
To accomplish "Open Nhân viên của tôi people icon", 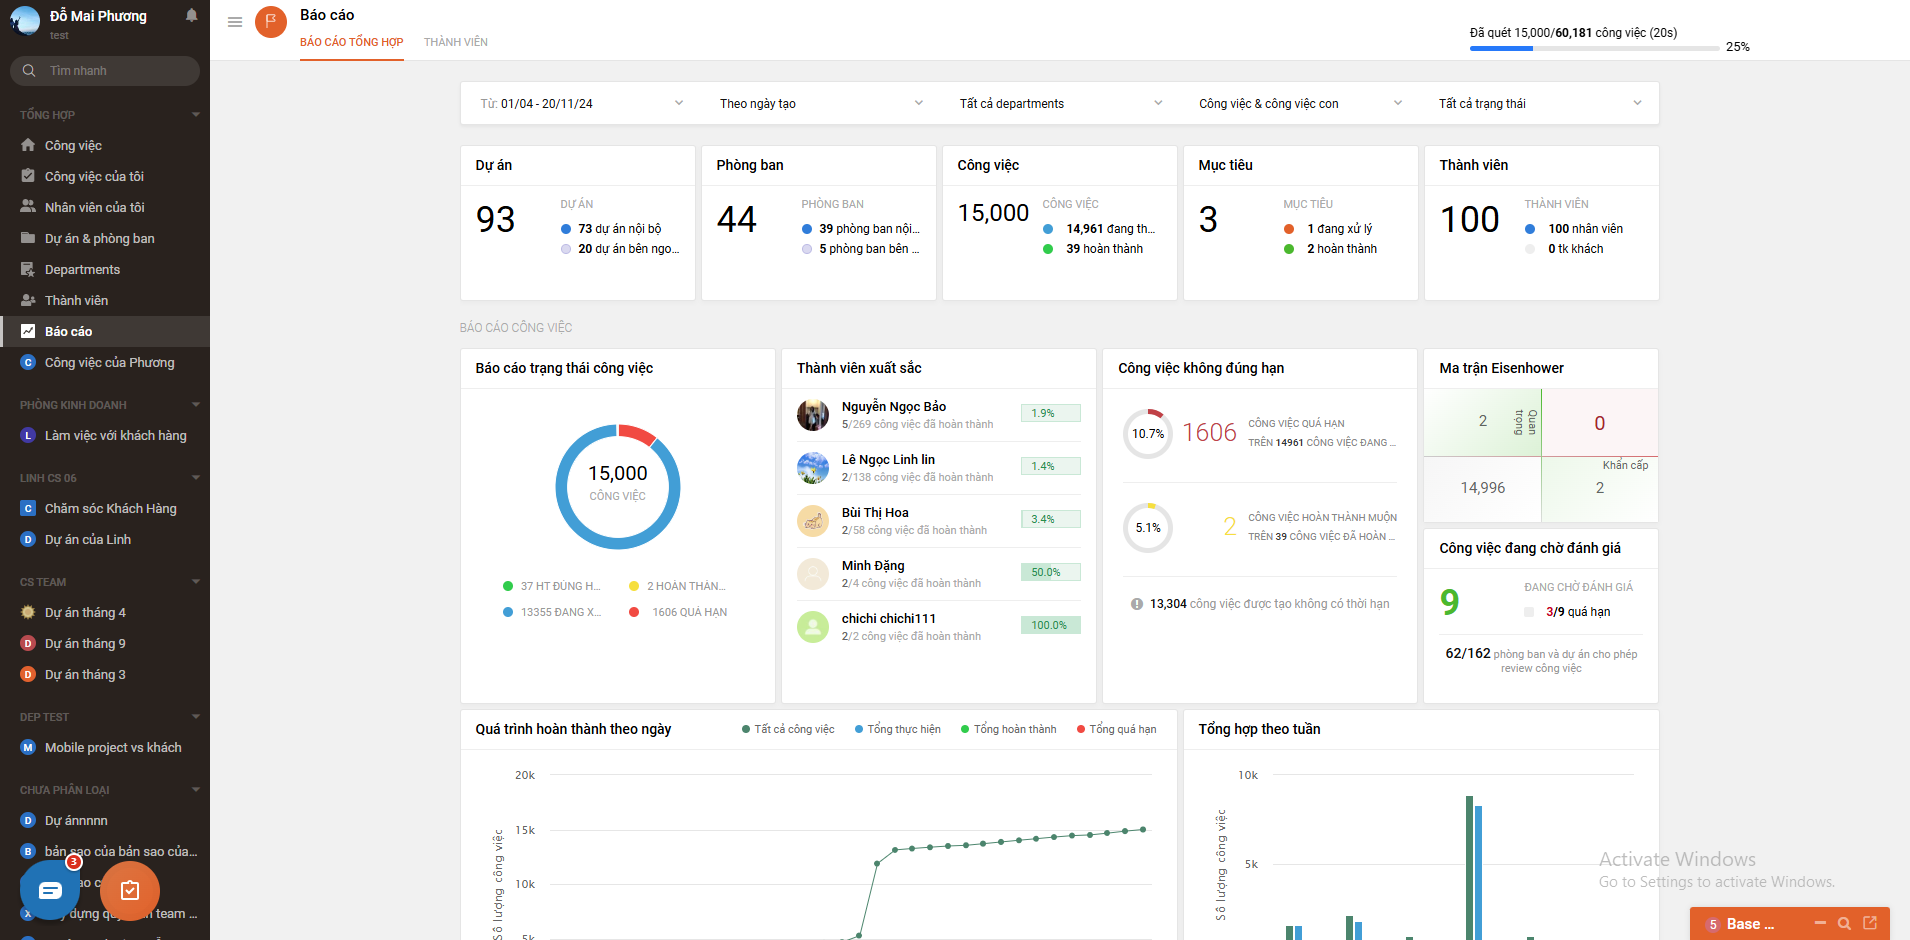I will (28, 207).
